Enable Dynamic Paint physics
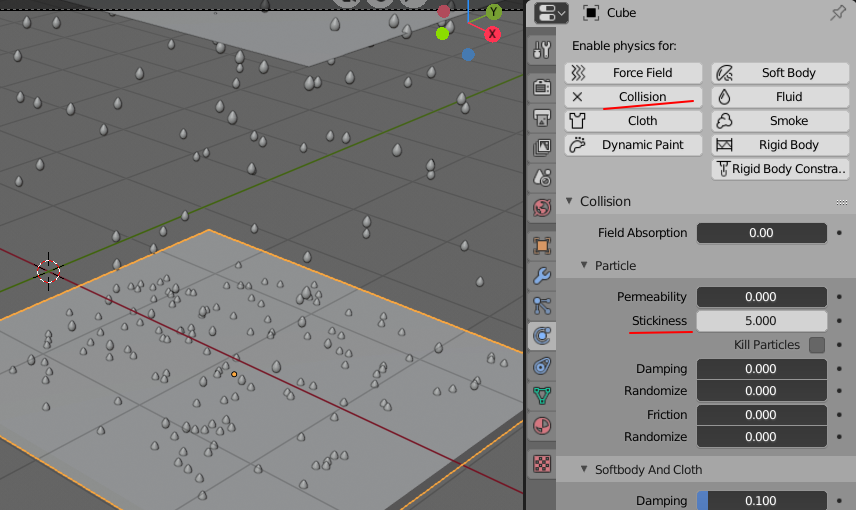 (x=633, y=145)
